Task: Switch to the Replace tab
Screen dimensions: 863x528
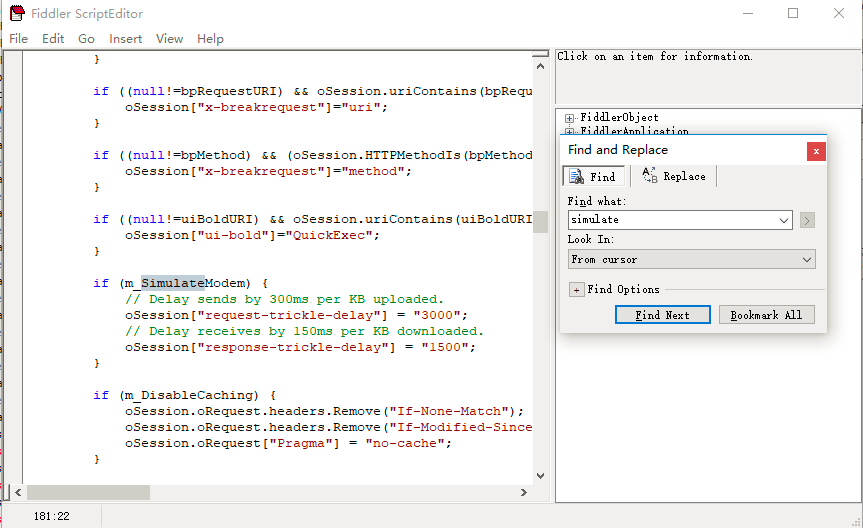Action: point(674,176)
